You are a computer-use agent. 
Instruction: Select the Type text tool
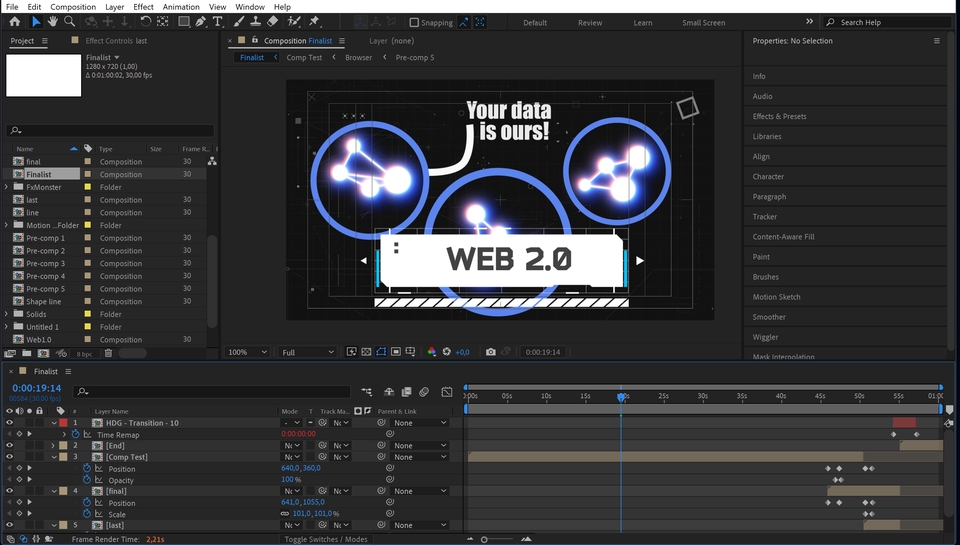217,22
